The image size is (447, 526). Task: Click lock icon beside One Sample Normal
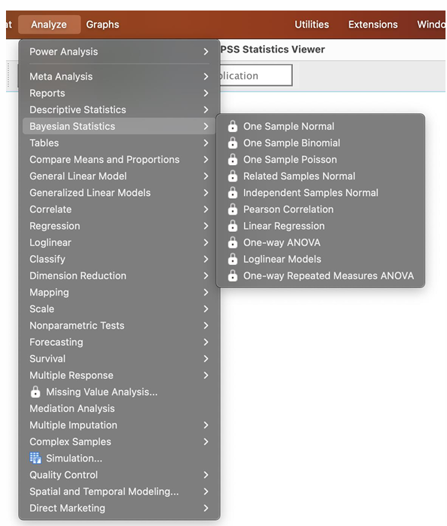[232, 126]
